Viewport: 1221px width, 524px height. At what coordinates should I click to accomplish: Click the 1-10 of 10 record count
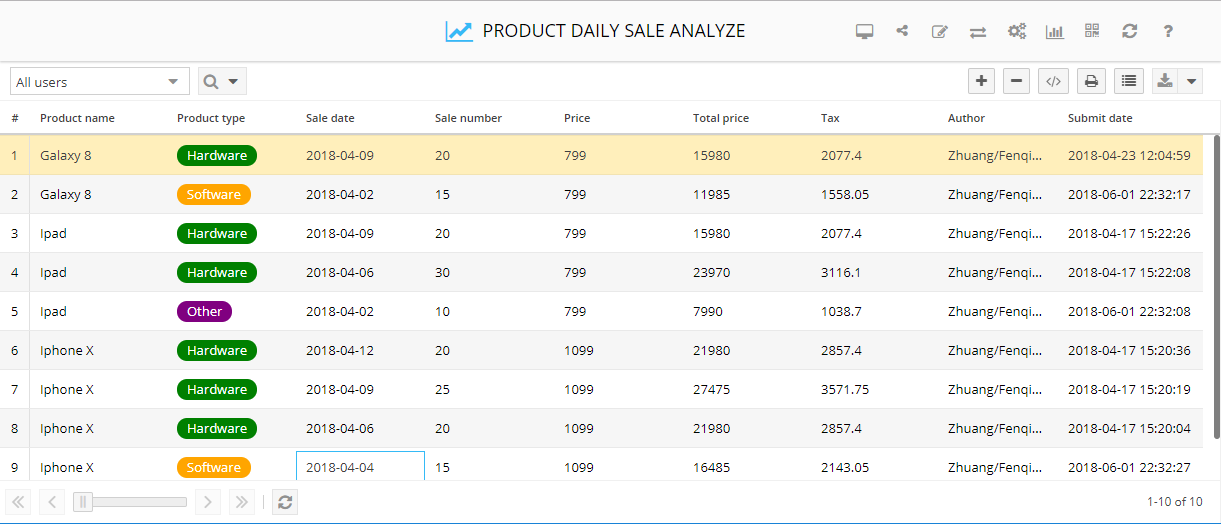coord(1175,502)
